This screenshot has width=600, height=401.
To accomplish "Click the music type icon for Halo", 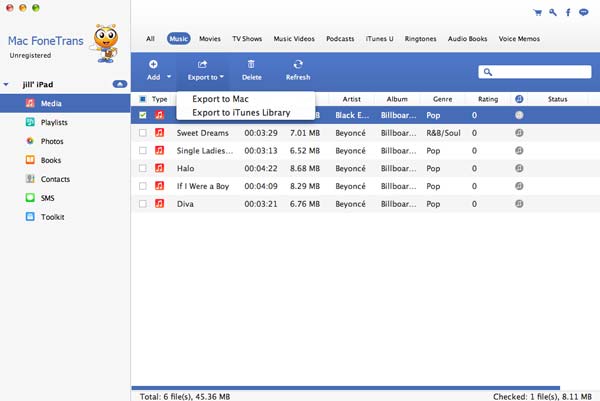I will tap(160, 168).
